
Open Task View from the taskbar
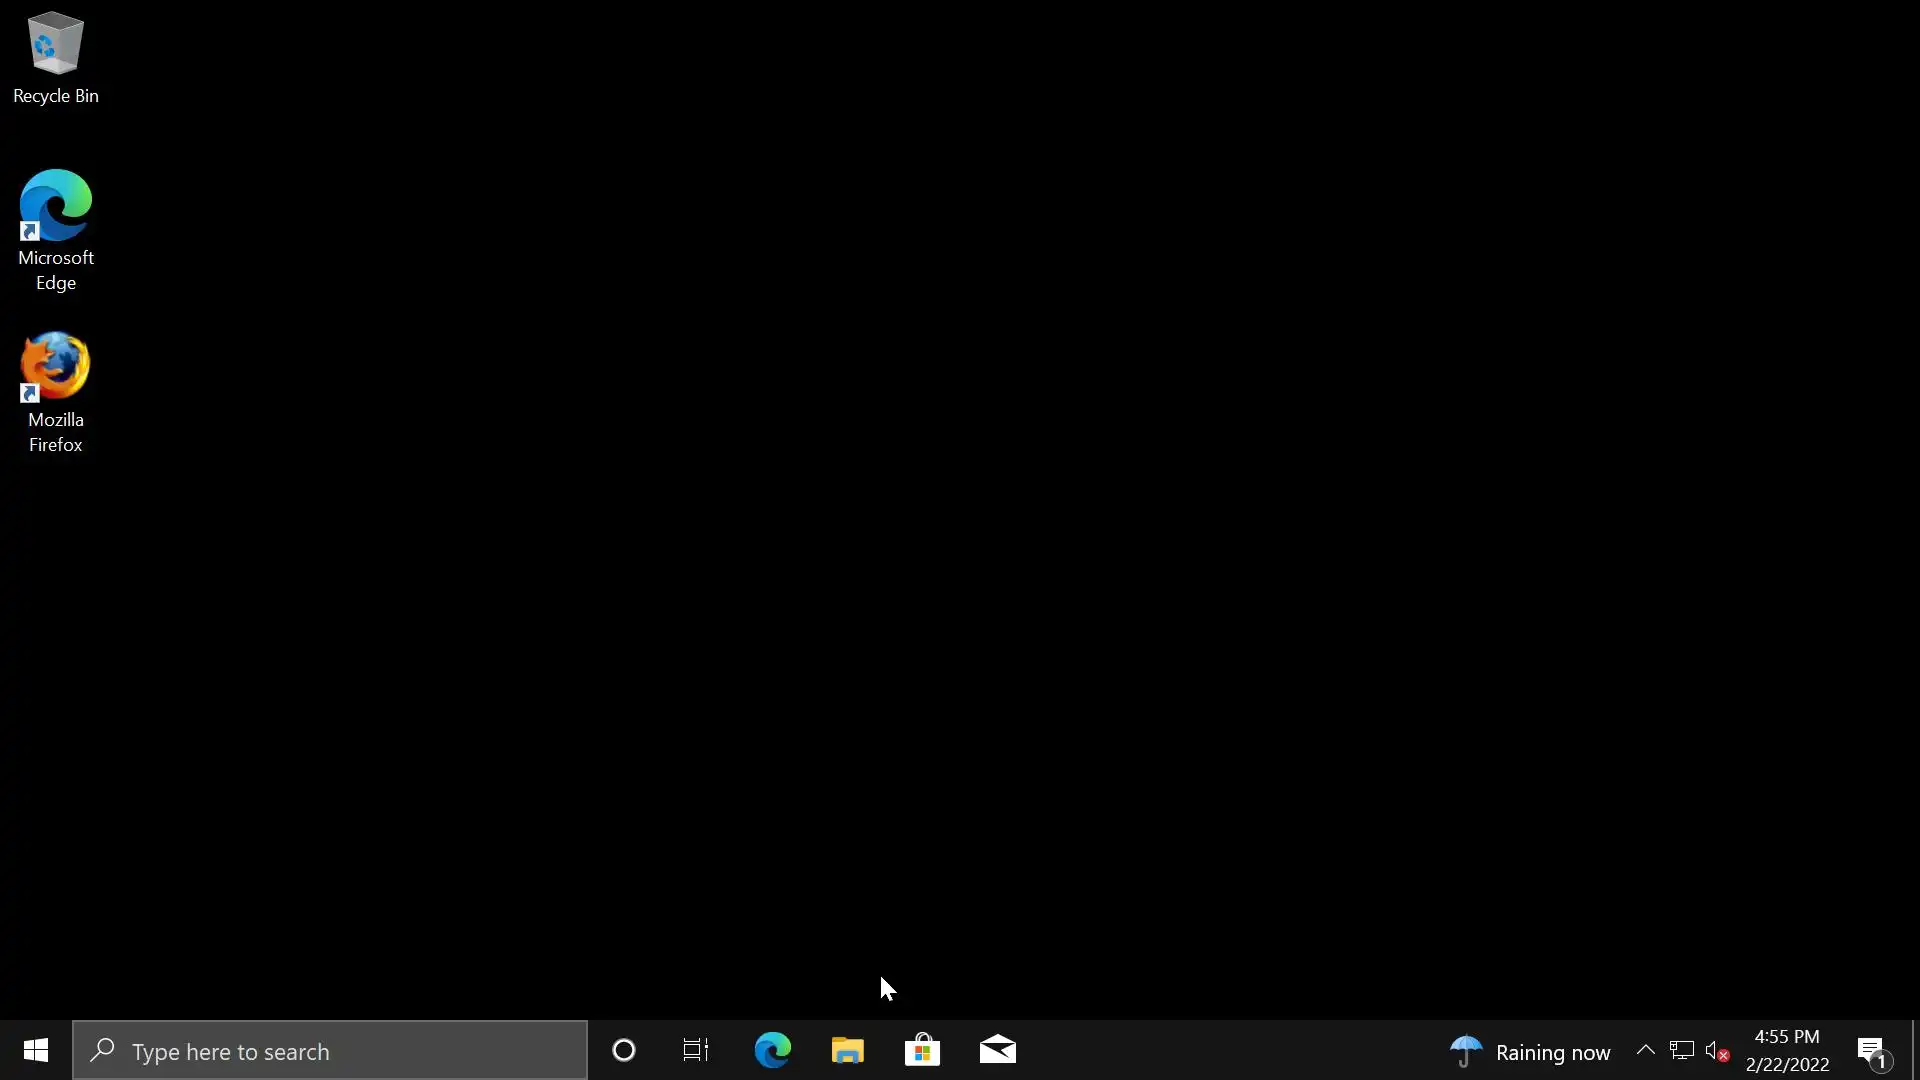pos(696,1050)
